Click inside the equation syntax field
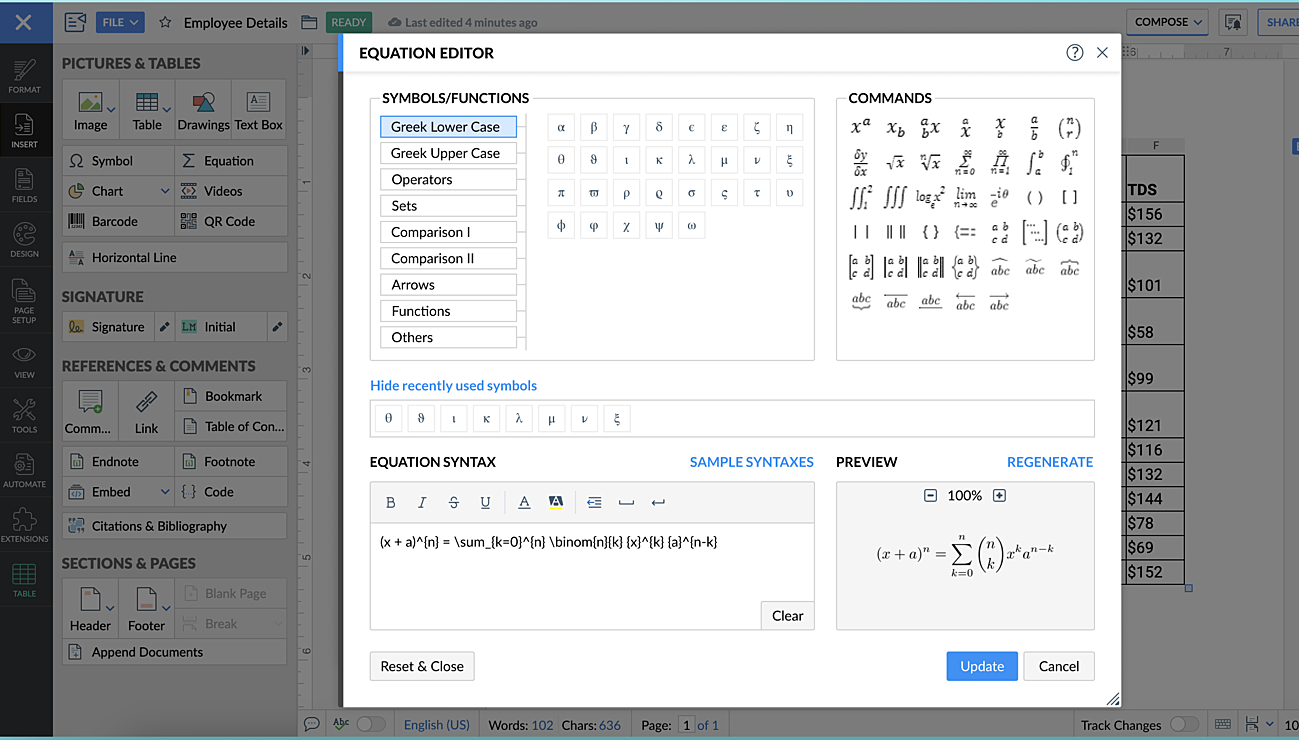Screen dimensions: 1299x740 [590, 570]
